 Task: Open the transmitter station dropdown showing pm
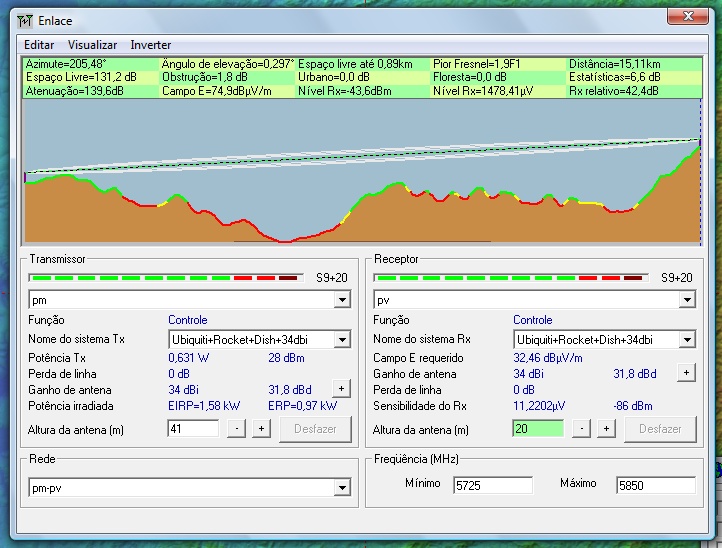click(342, 300)
